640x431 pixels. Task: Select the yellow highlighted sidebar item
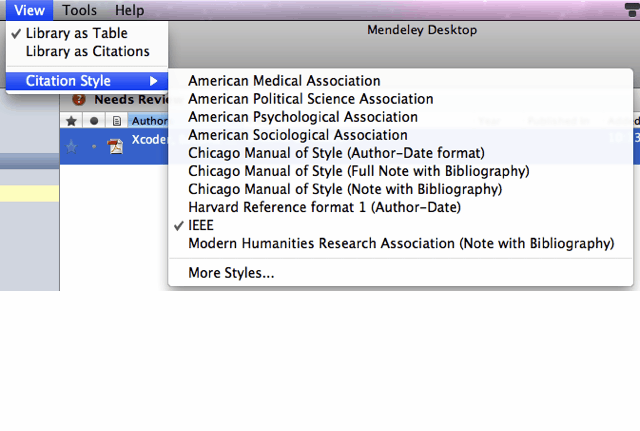29,193
